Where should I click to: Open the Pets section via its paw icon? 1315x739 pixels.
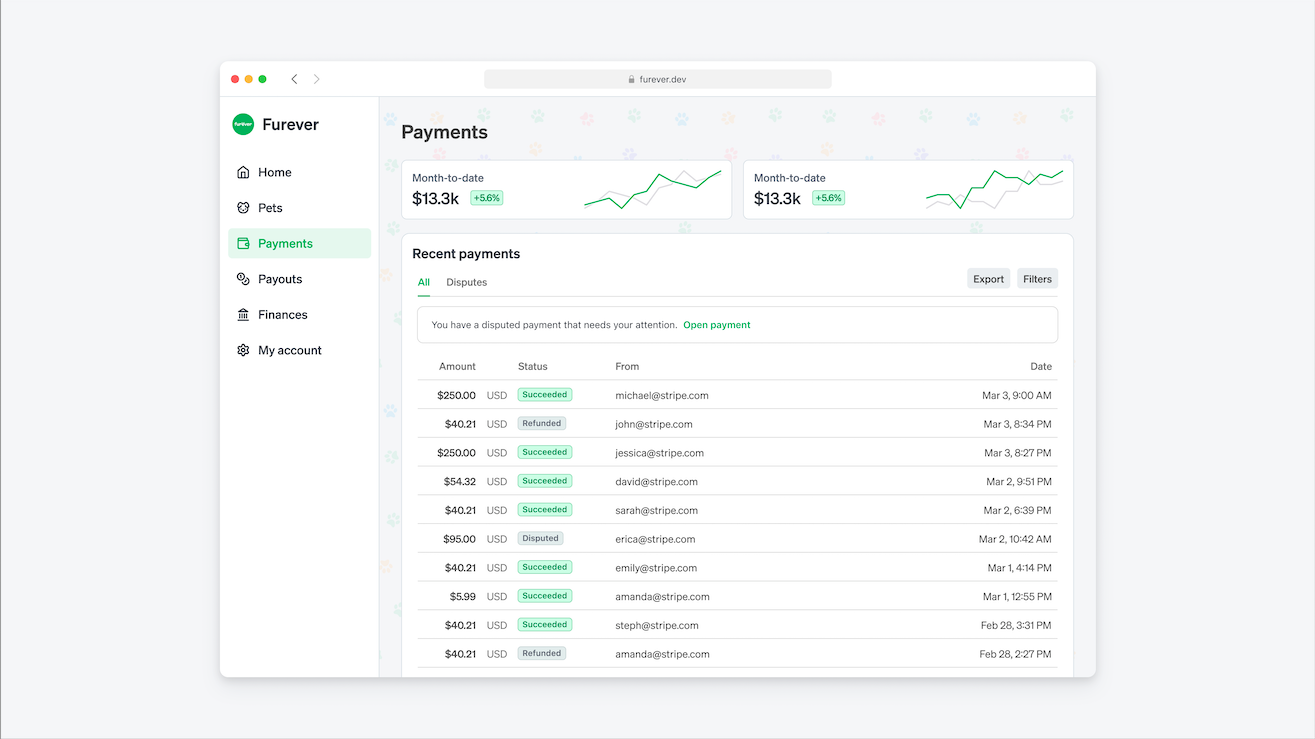pos(243,207)
